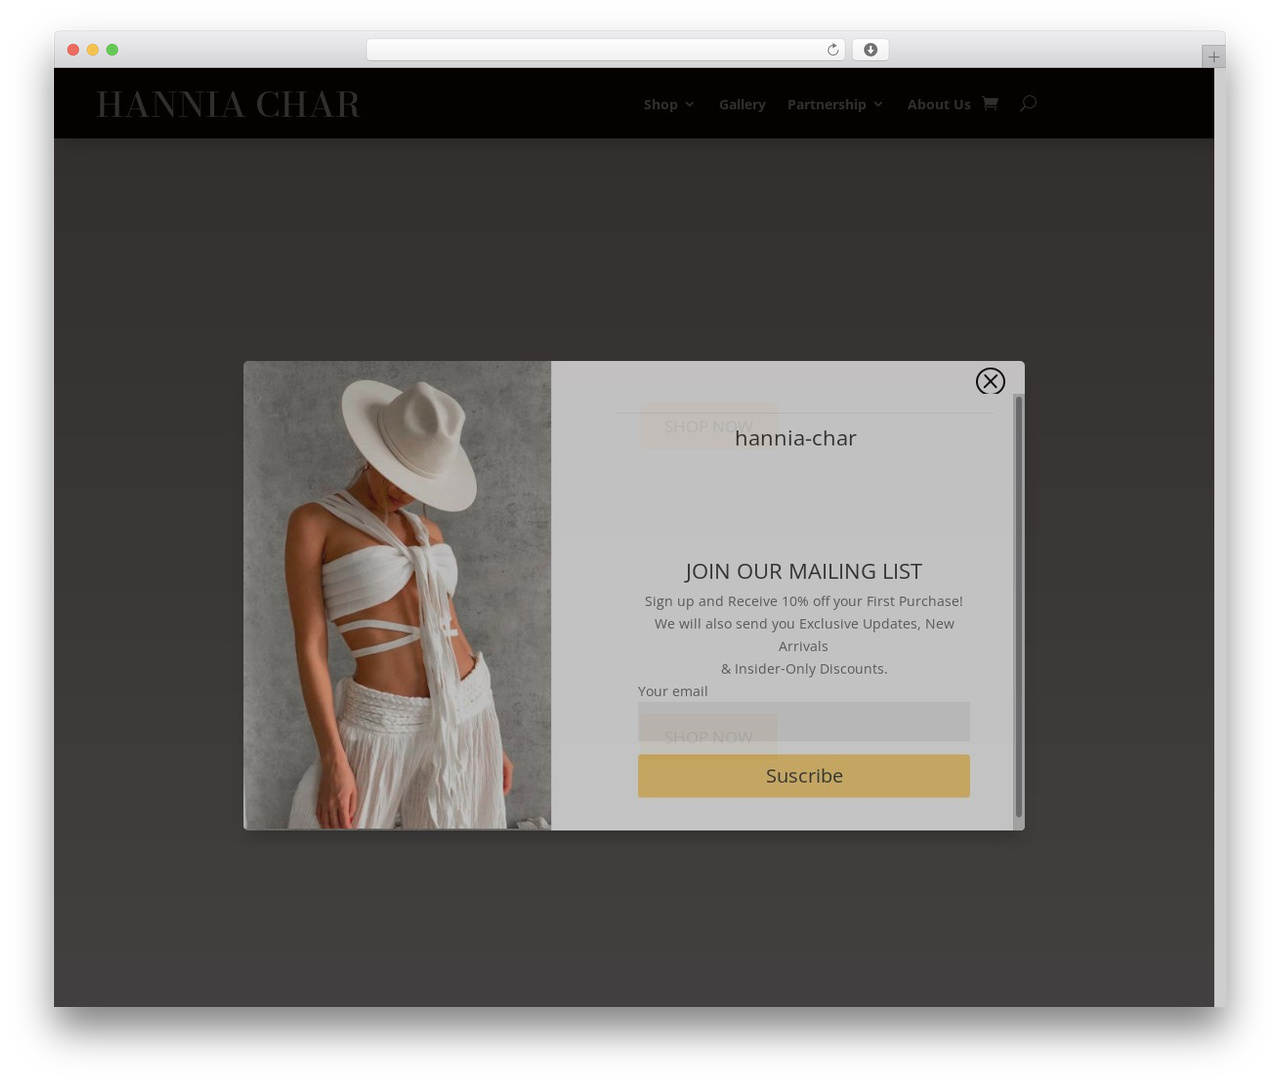Image resolution: width=1280 pixels, height=1084 pixels.
Task: Reload the page in the browser
Action: pos(832,50)
